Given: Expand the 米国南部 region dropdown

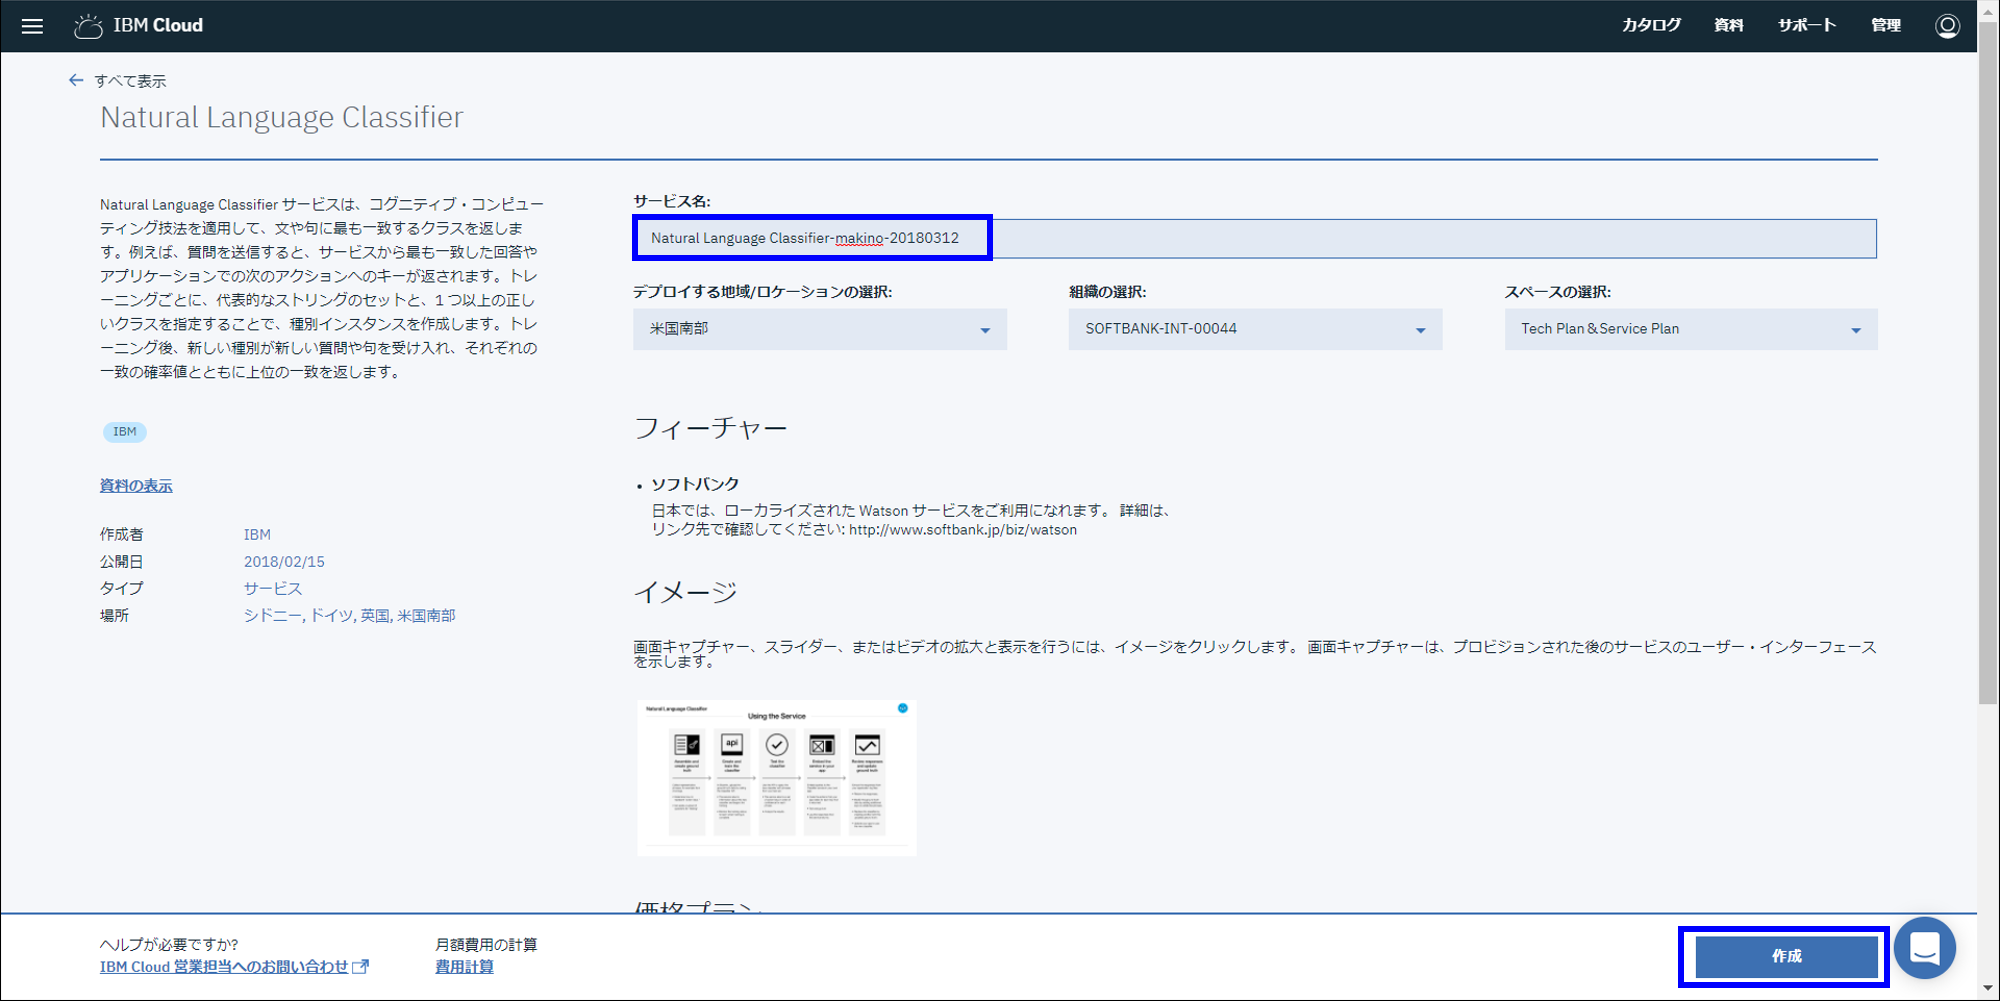Looking at the screenshot, I should (820, 329).
